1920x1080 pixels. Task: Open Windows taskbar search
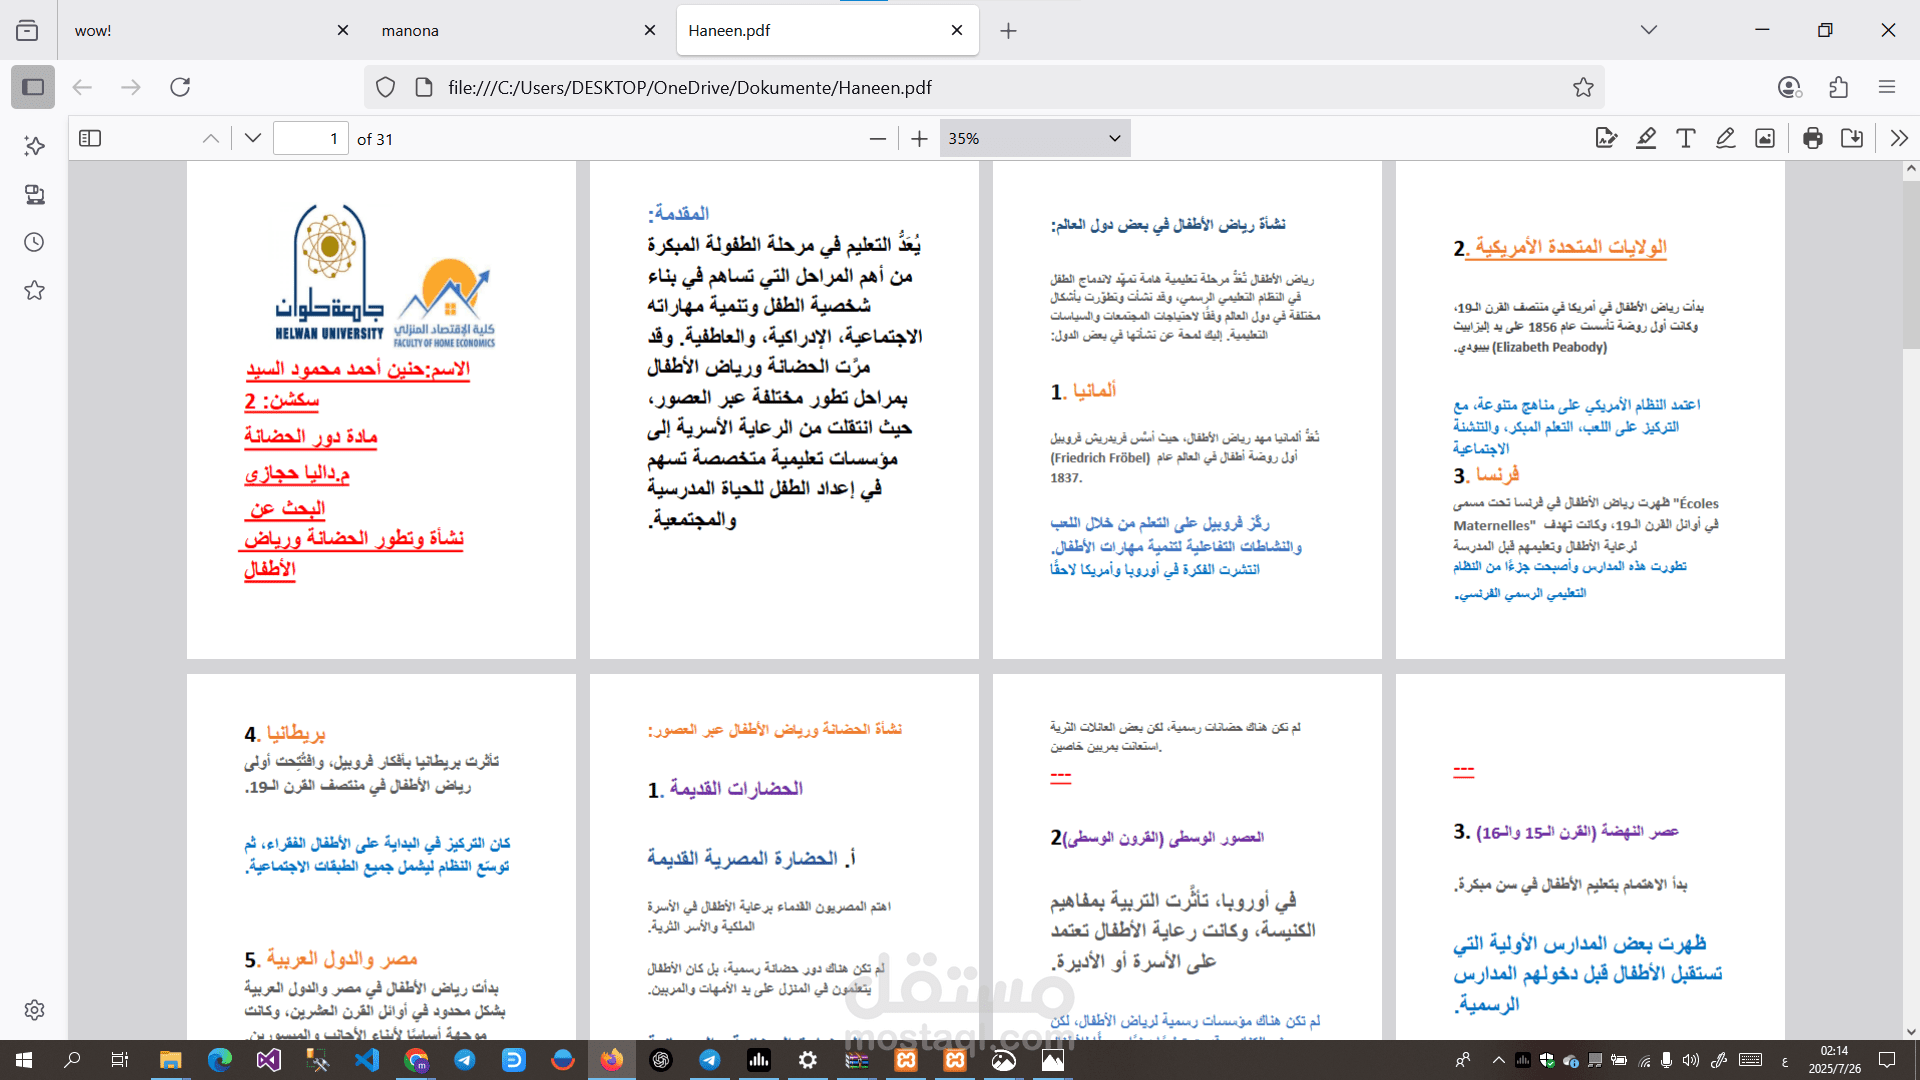pos(72,1060)
